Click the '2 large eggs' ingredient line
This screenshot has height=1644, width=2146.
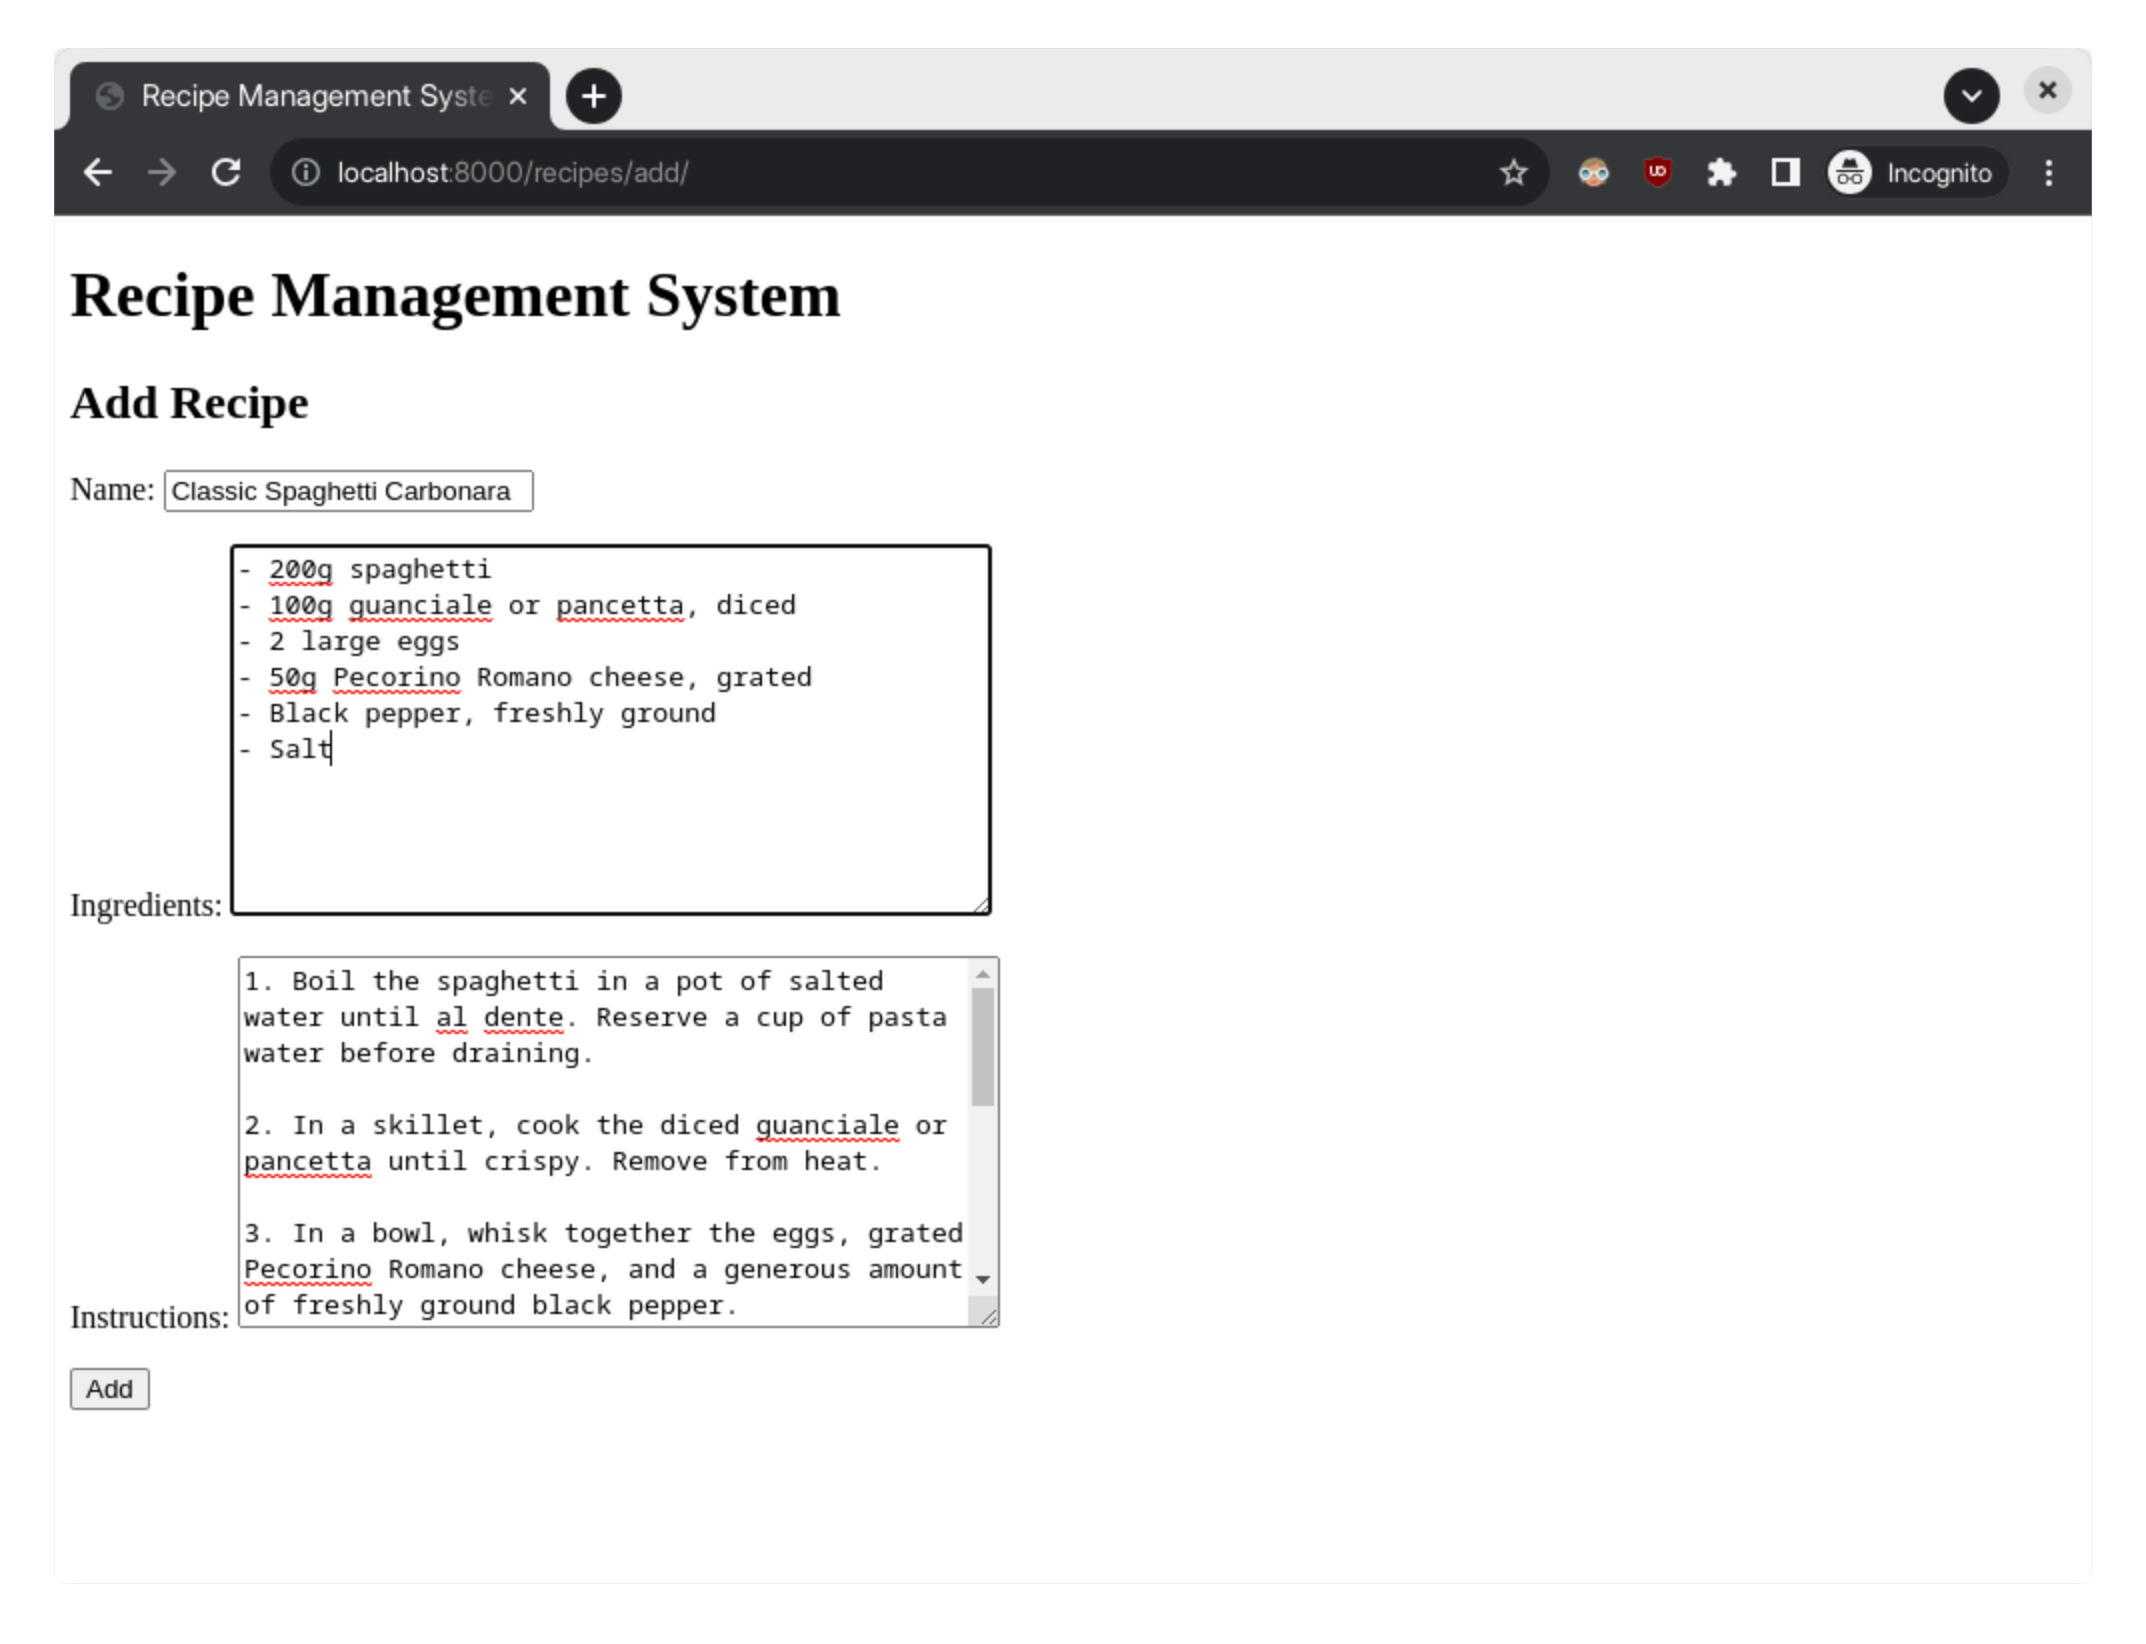tap(349, 642)
